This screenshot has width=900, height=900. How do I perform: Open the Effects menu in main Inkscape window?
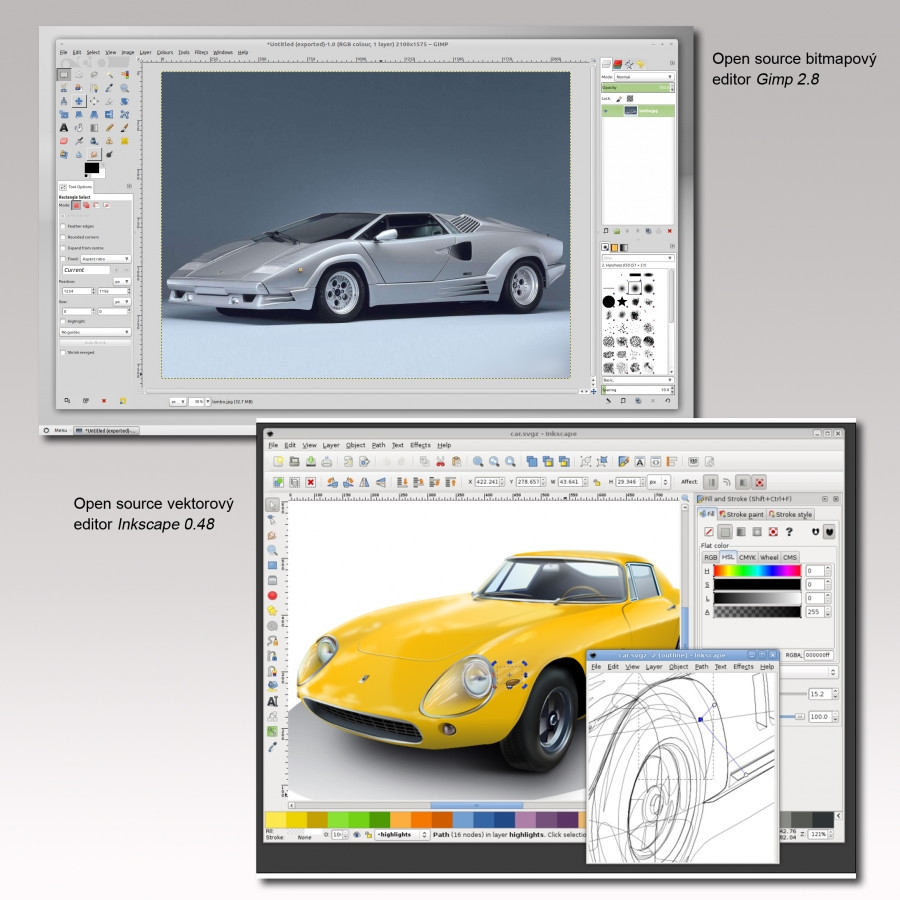(x=420, y=445)
